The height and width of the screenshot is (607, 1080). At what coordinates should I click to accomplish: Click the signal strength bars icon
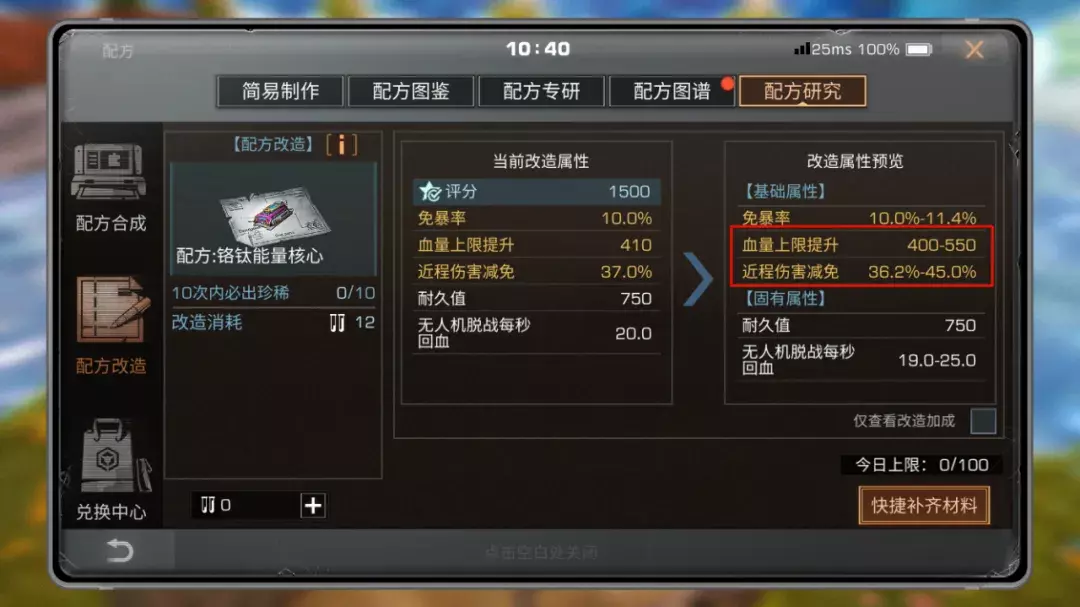[802, 49]
